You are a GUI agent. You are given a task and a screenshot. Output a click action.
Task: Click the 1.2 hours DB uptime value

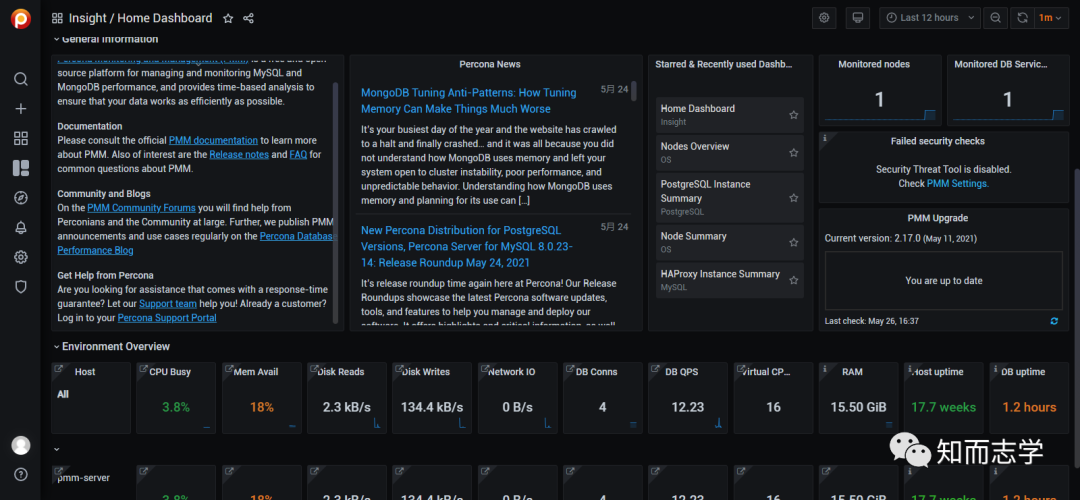coord(1029,407)
